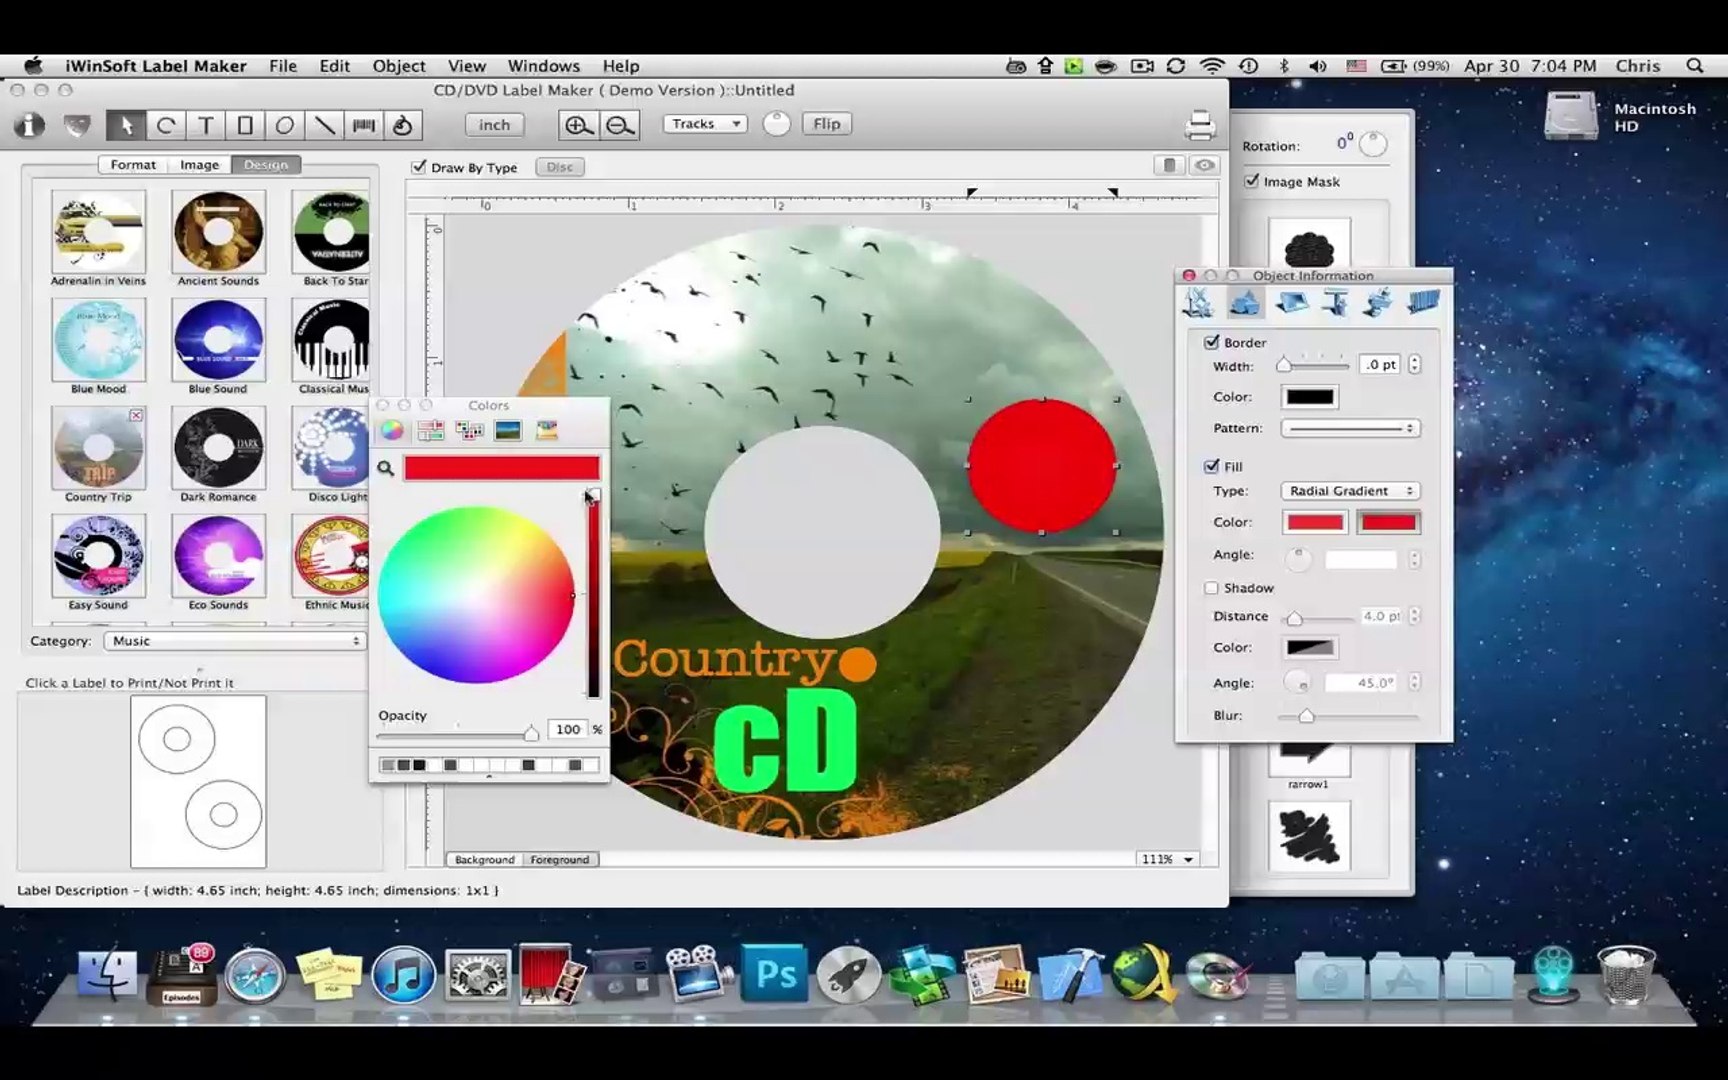The width and height of the screenshot is (1728, 1080).
Task: Open the Tracks dropdown
Action: pos(706,124)
